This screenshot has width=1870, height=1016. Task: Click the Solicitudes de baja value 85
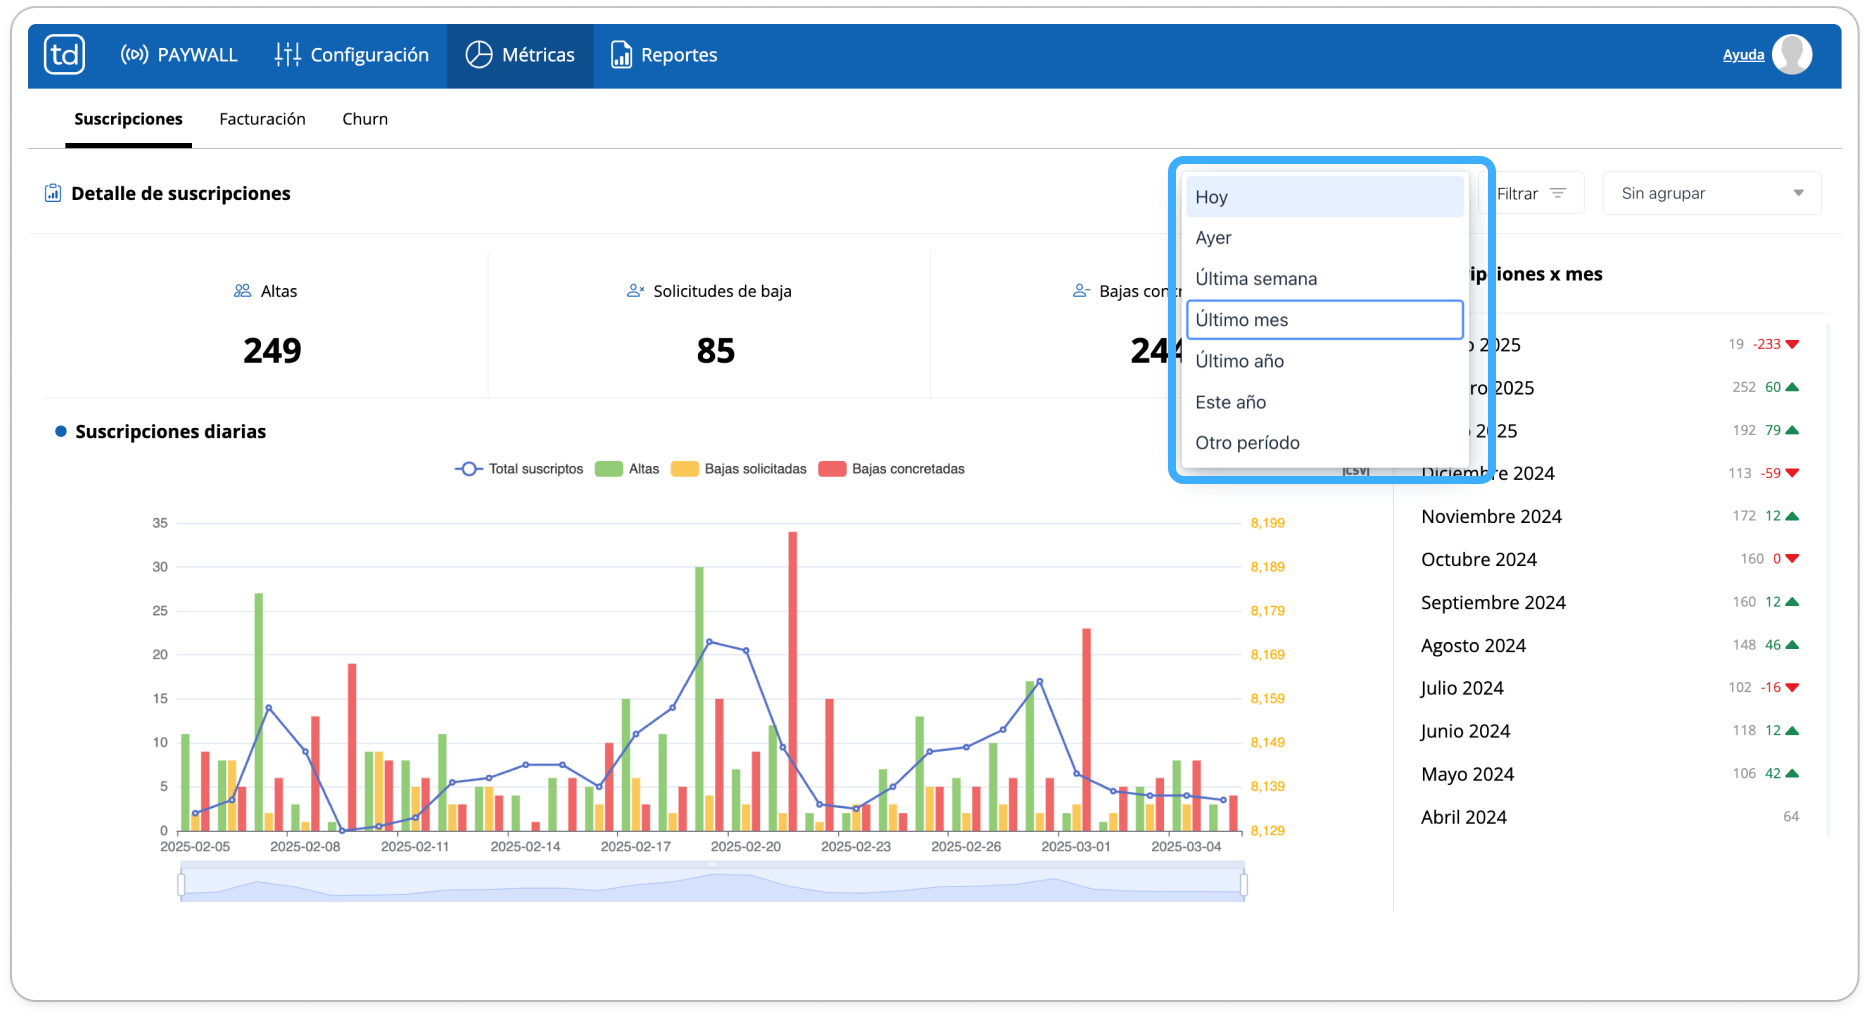(x=716, y=351)
